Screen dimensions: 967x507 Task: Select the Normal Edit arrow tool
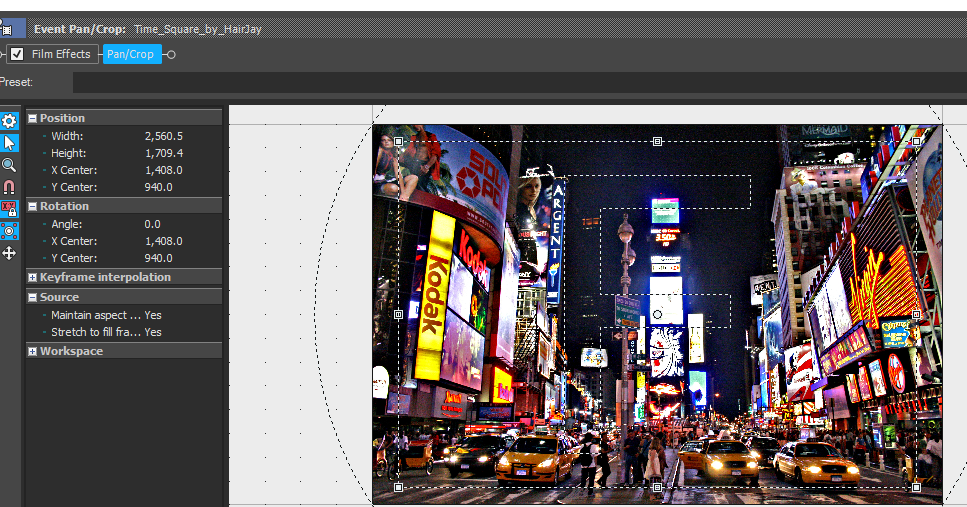[x=9, y=143]
